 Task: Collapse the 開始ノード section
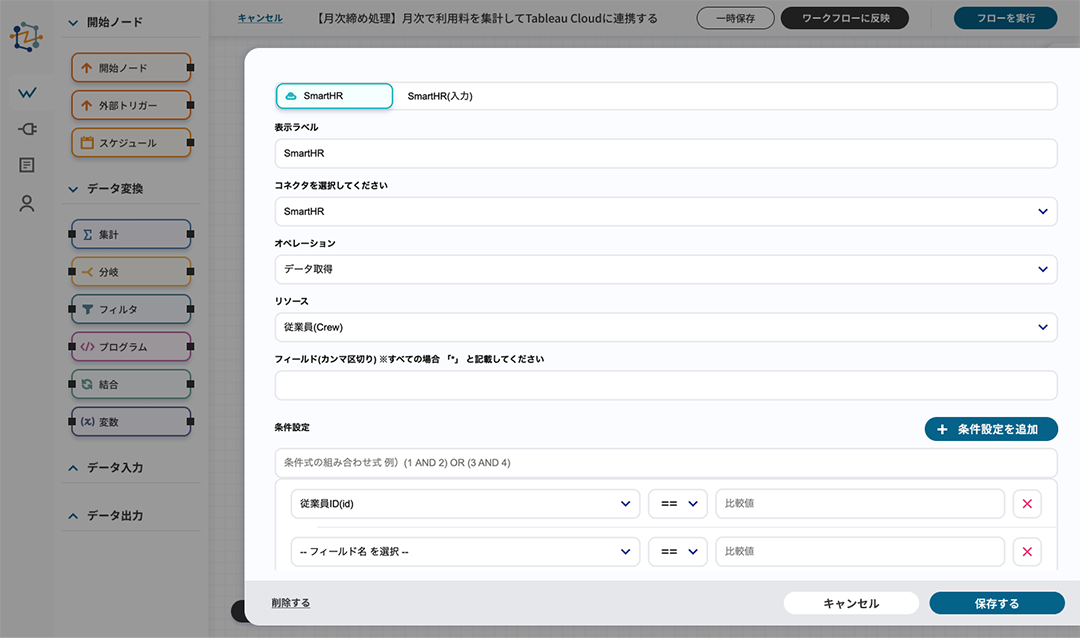coord(73,22)
